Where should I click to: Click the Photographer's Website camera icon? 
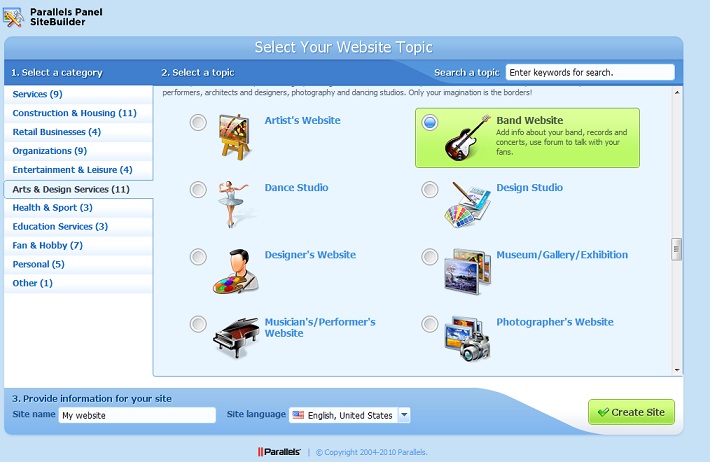click(467, 338)
